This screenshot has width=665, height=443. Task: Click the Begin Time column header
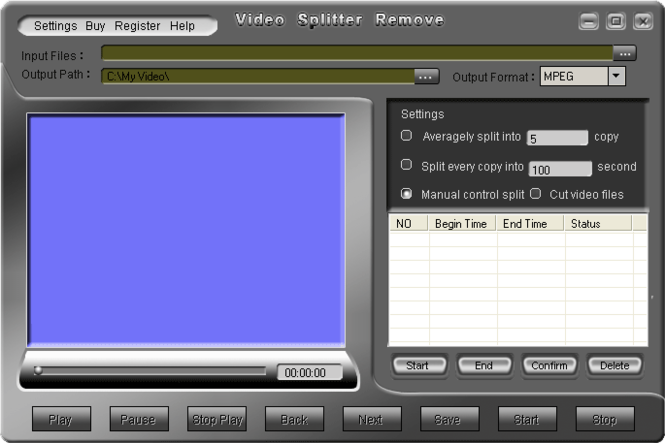pos(461,223)
